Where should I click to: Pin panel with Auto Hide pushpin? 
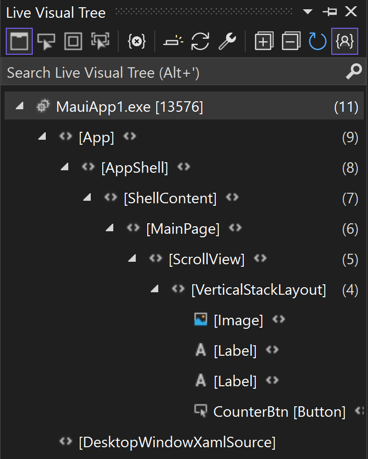(330, 12)
